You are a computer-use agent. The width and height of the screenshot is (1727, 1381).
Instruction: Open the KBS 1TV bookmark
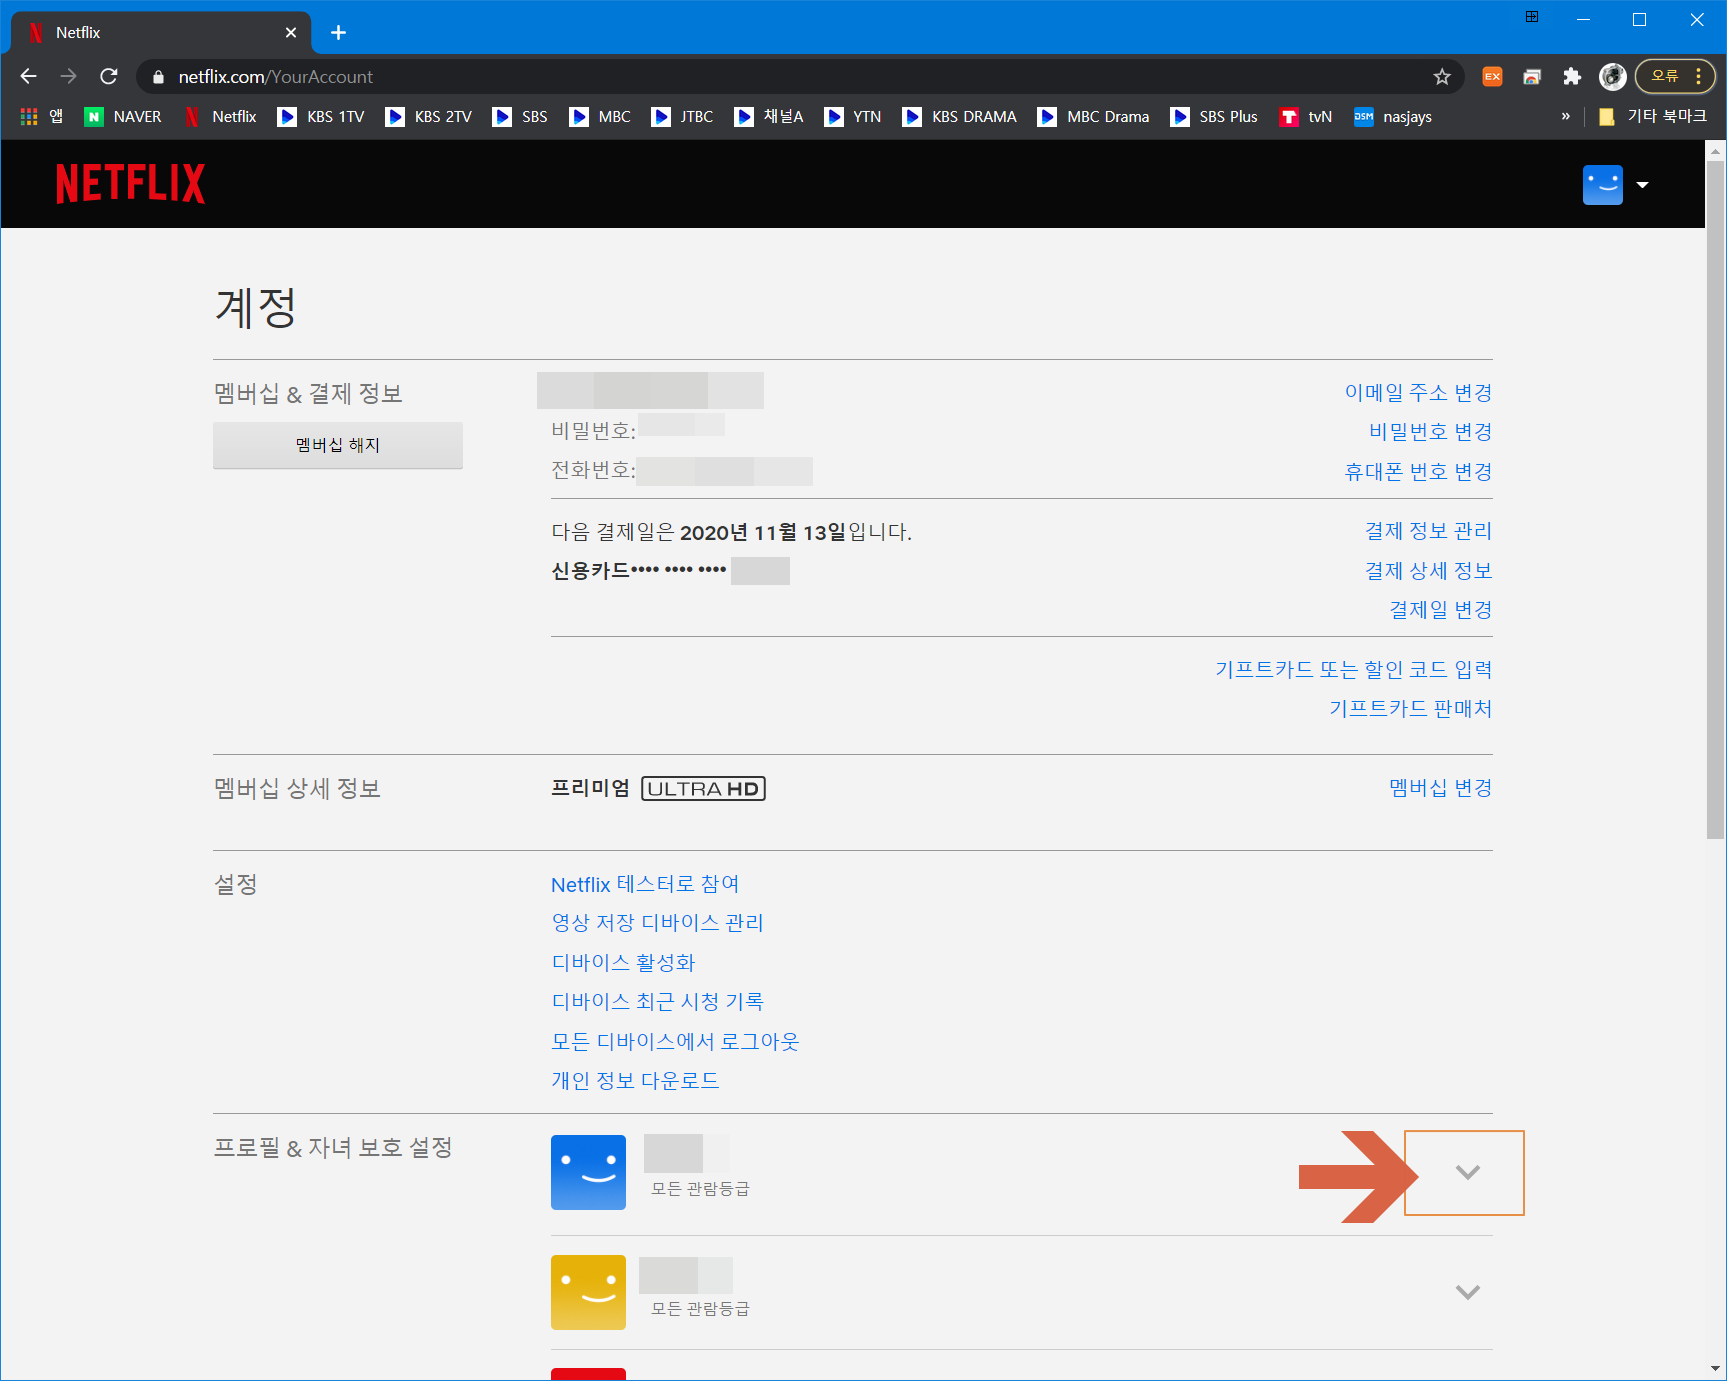coord(321,116)
